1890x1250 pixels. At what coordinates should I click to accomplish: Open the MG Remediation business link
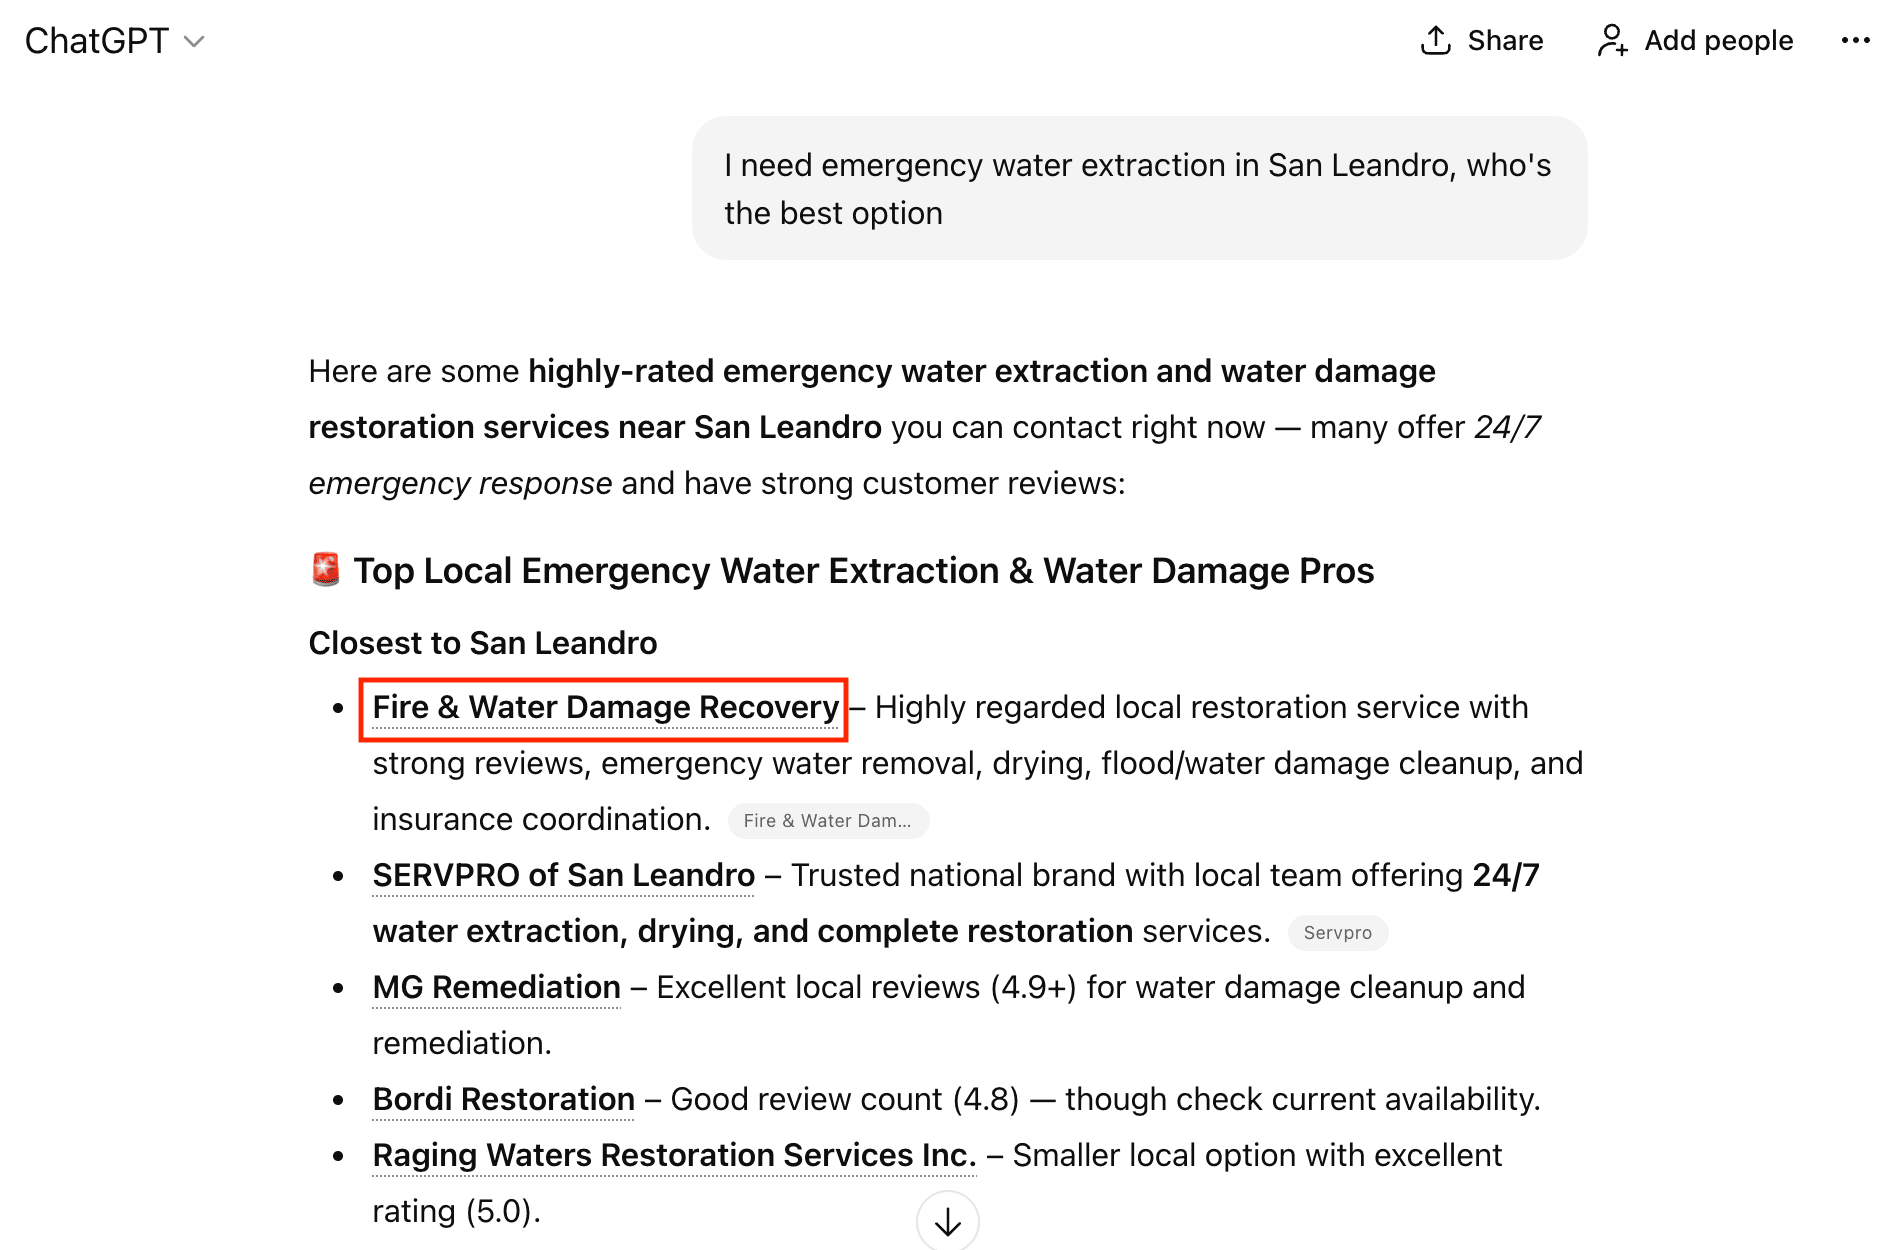click(x=496, y=987)
